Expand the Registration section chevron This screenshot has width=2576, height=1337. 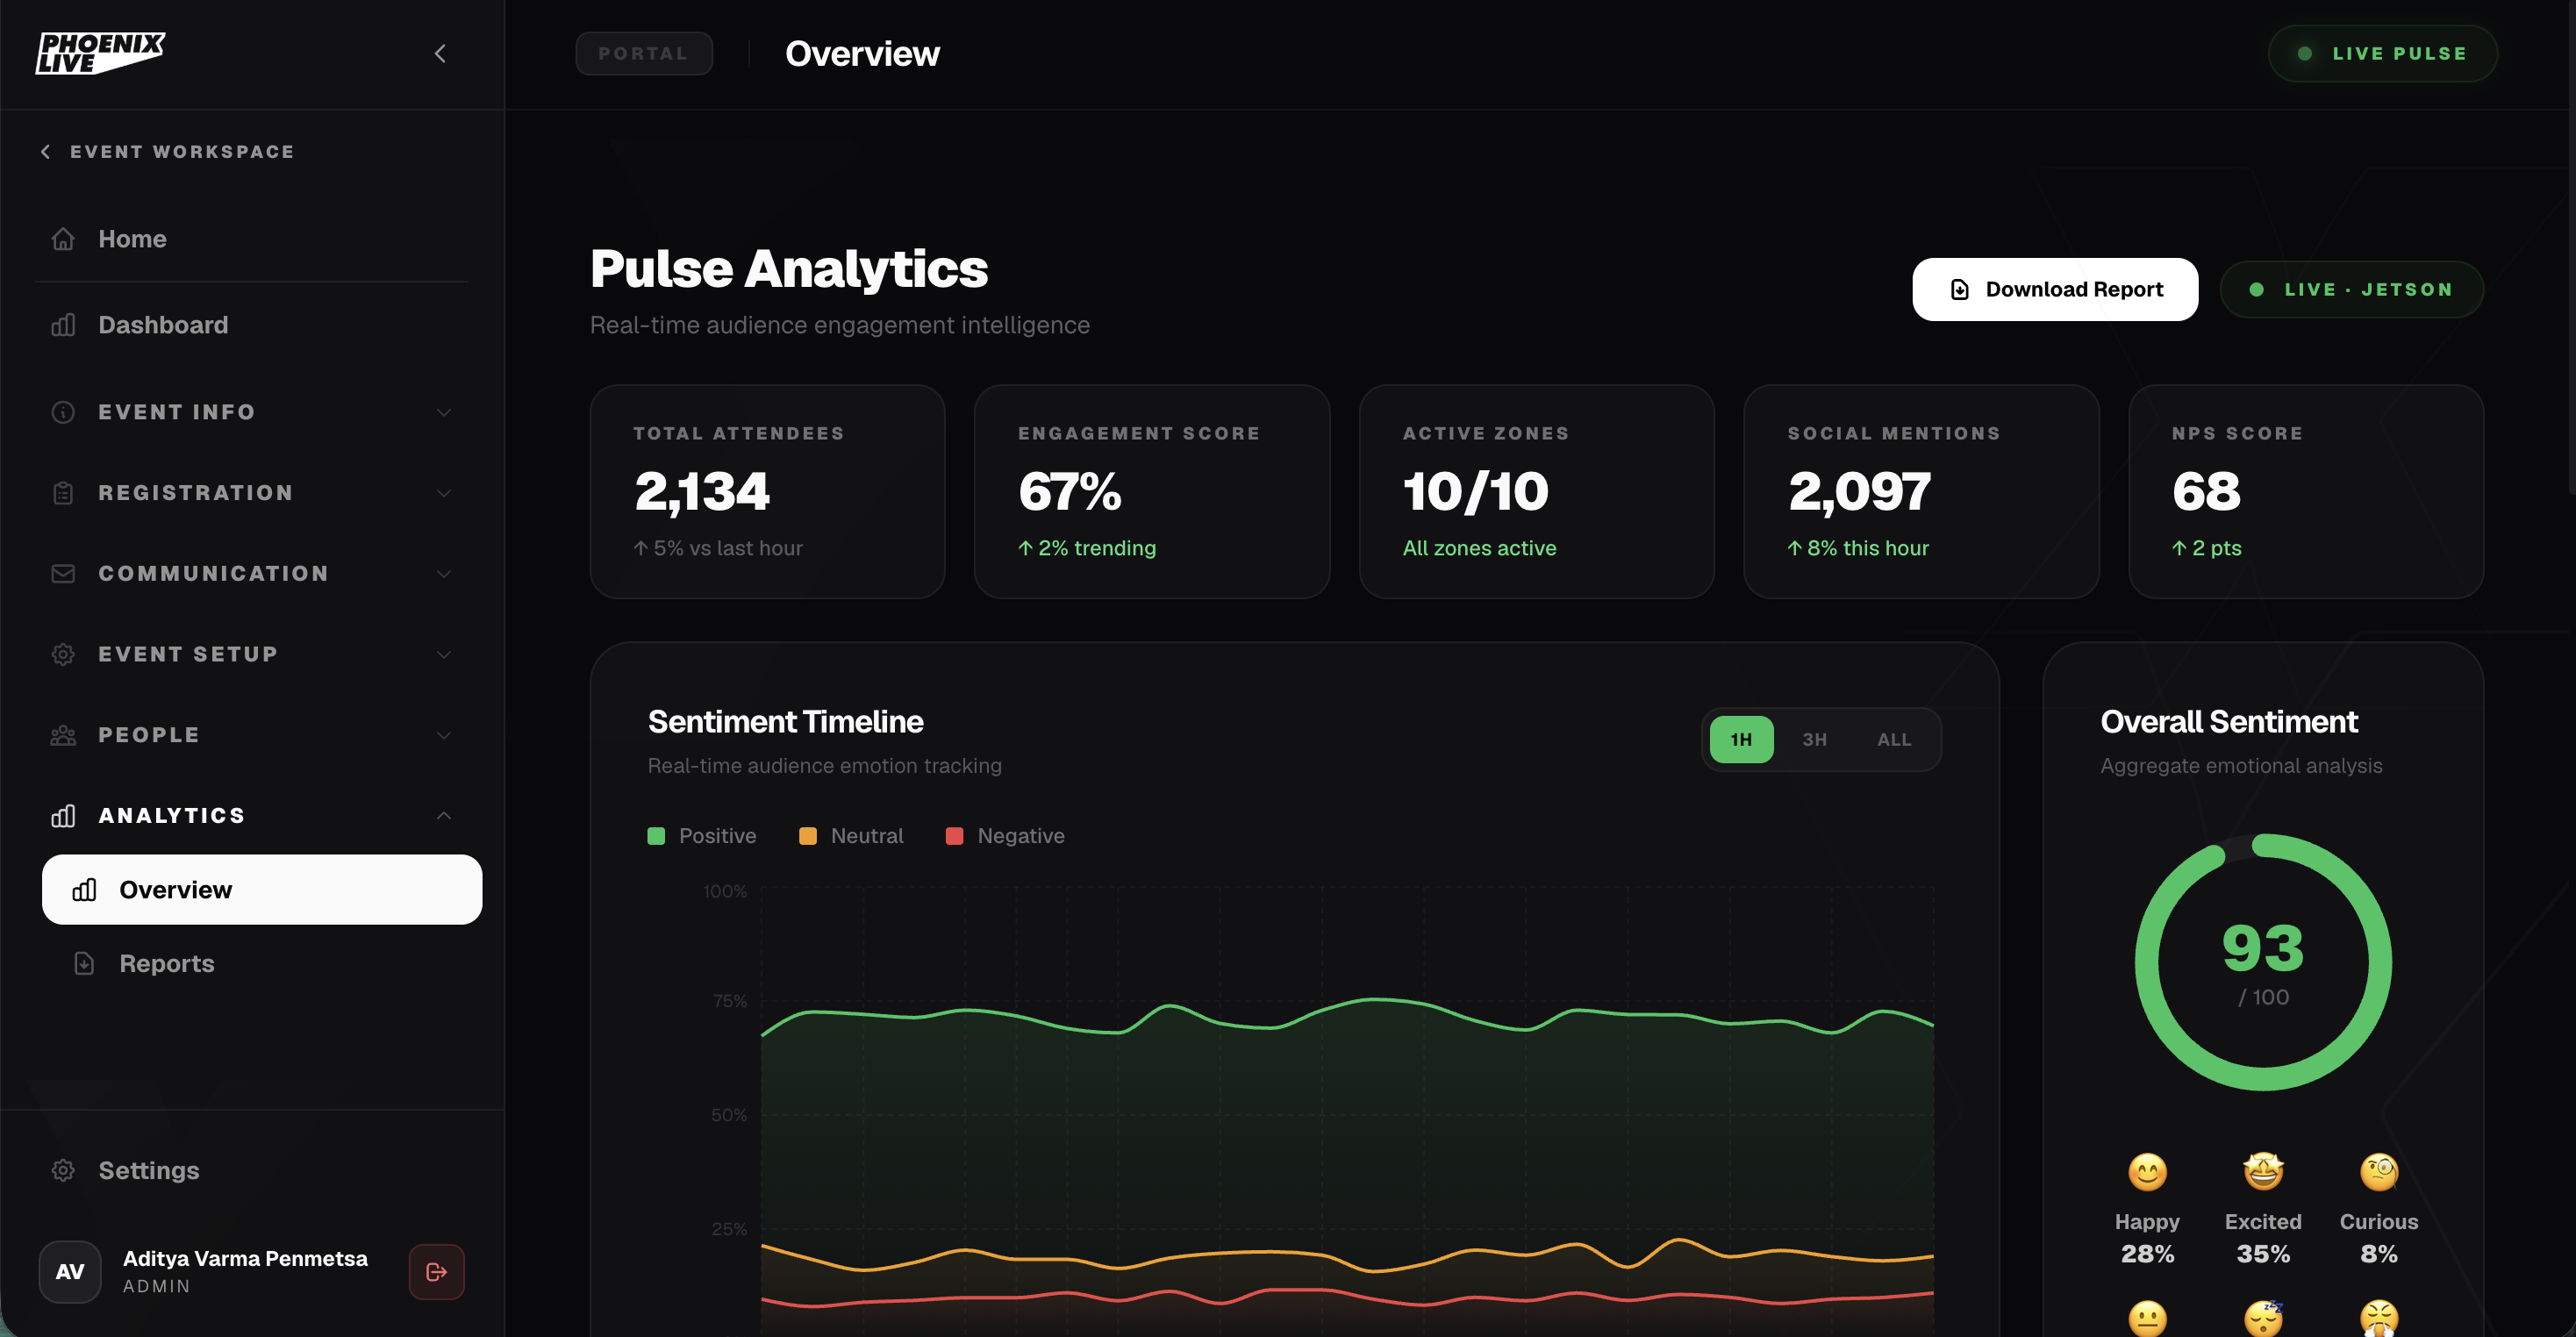tap(444, 493)
